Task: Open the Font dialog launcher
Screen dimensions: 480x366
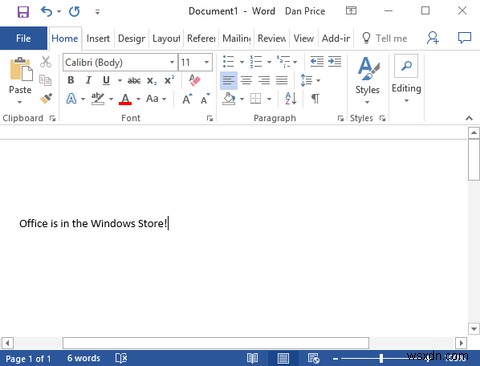Action: [x=210, y=118]
